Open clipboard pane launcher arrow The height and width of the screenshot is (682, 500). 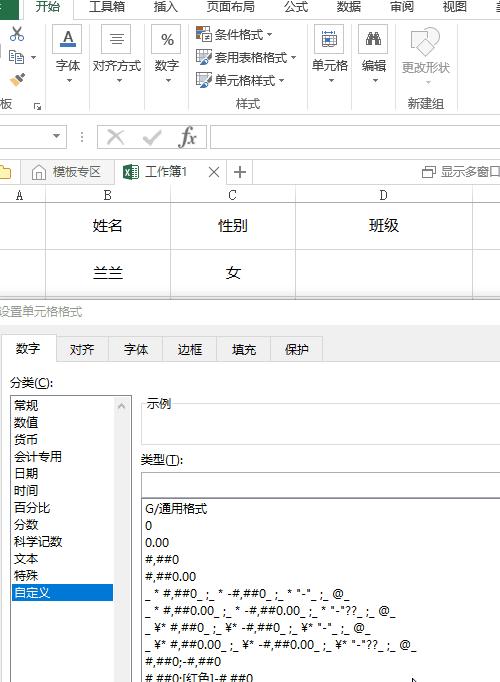[37, 106]
